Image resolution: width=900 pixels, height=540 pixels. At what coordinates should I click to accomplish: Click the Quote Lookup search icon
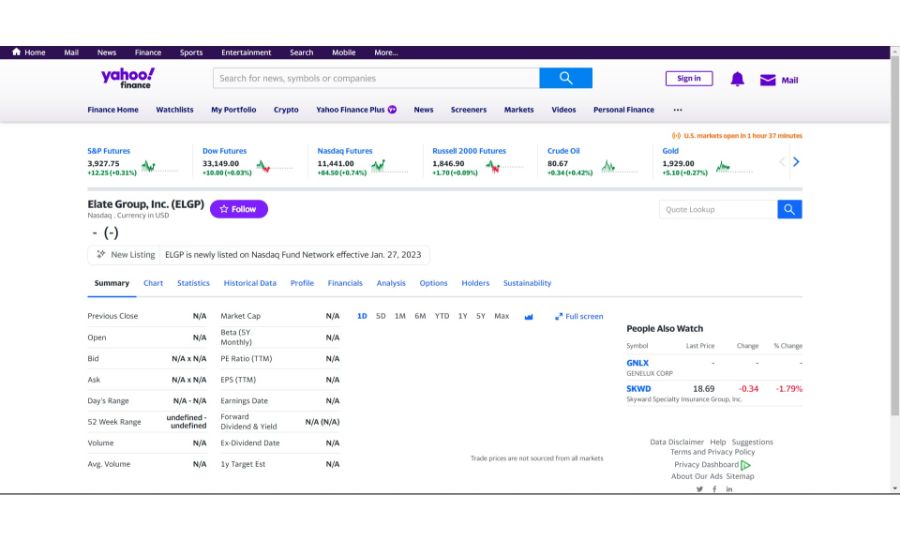click(789, 209)
